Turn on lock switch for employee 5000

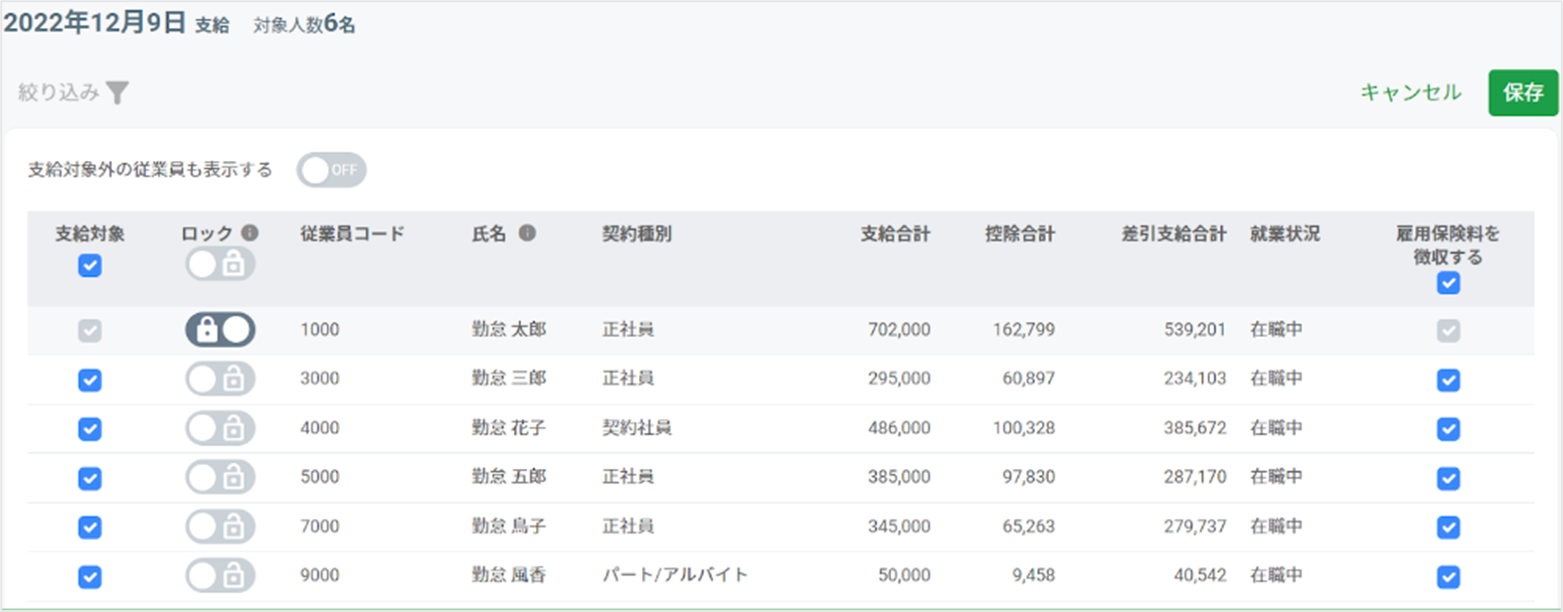tap(220, 477)
